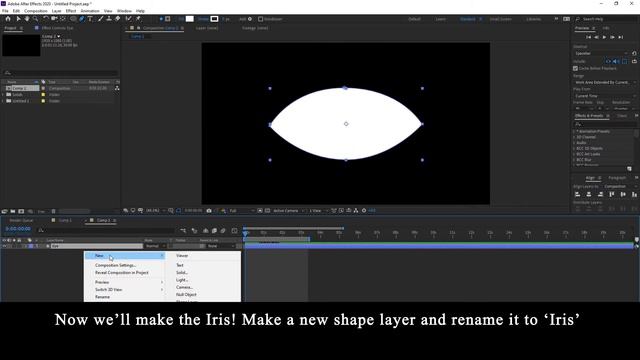Click the new composition icon in Project panel
Viewport: 640px width, 360px height.
tap(21, 211)
